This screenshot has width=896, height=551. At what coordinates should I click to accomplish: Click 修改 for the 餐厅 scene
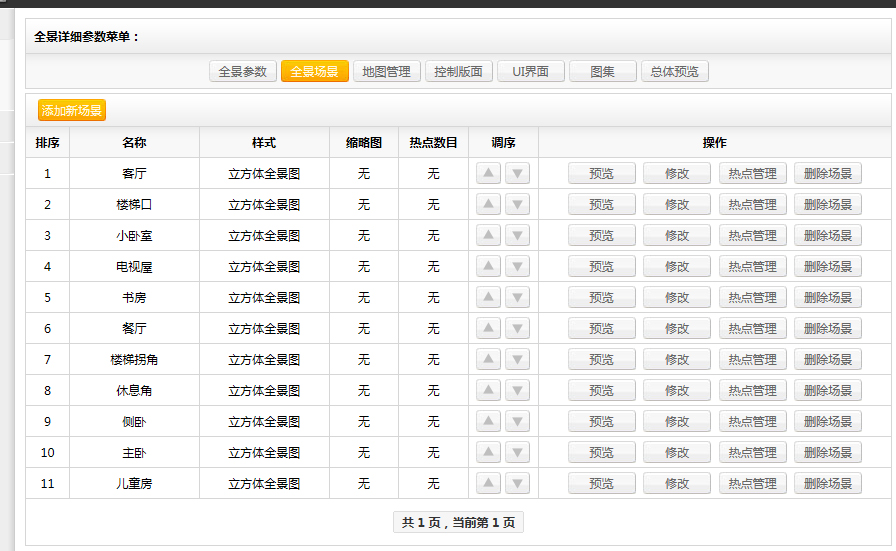[677, 329]
